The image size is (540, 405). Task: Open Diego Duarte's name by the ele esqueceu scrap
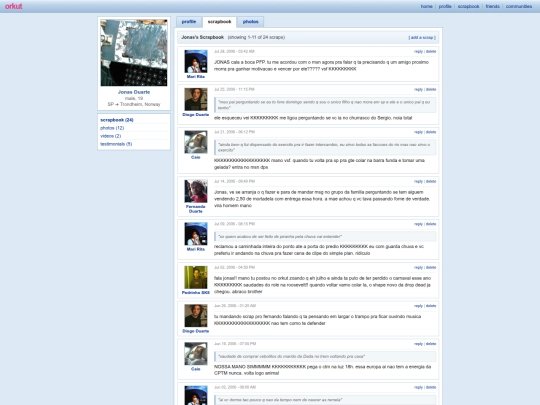pos(196,114)
